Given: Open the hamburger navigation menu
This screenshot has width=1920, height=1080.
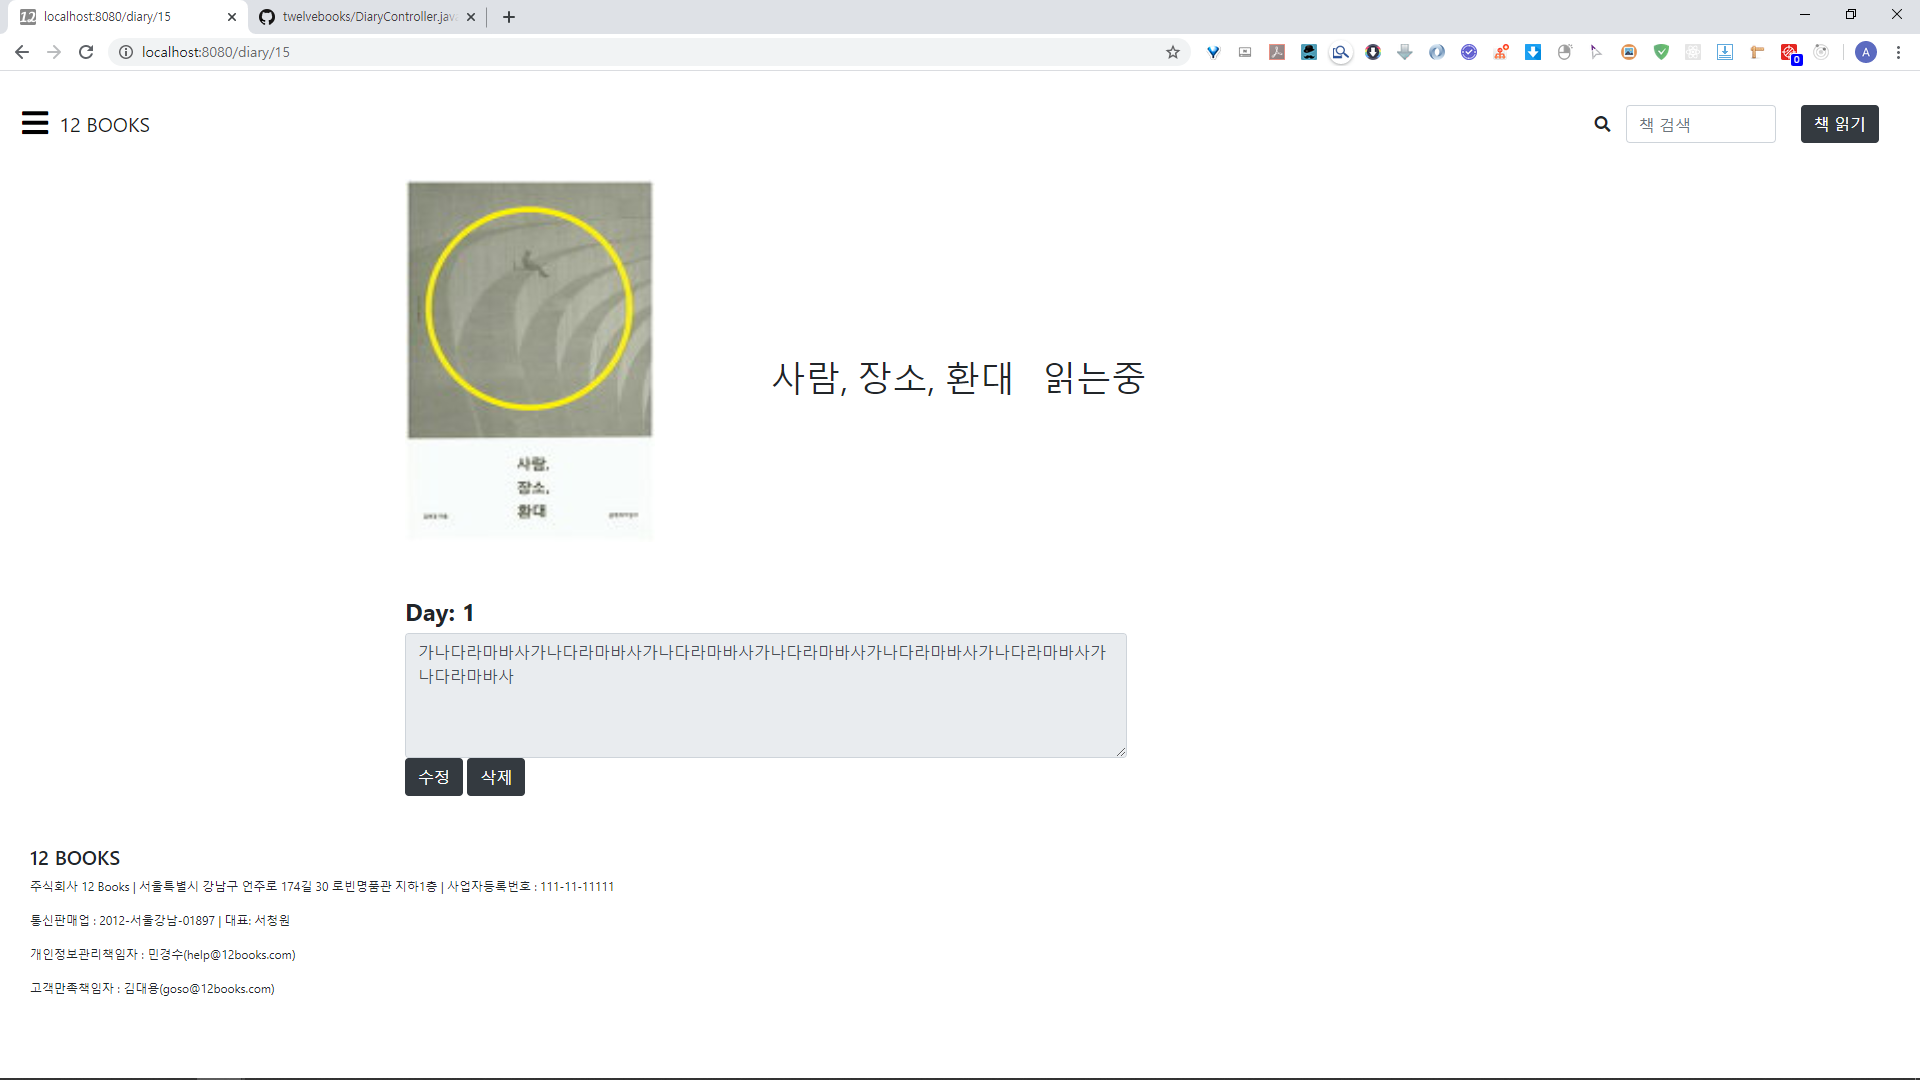Looking at the screenshot, I should [35, 123].
